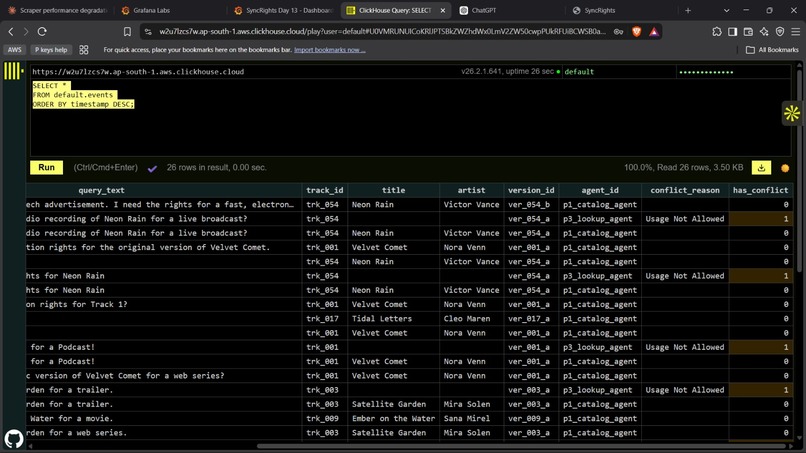The height and width of the screenshot is (453, 806).
Task: Focus the masked password field
Action: pyautogui.click(x=734, y=71)
